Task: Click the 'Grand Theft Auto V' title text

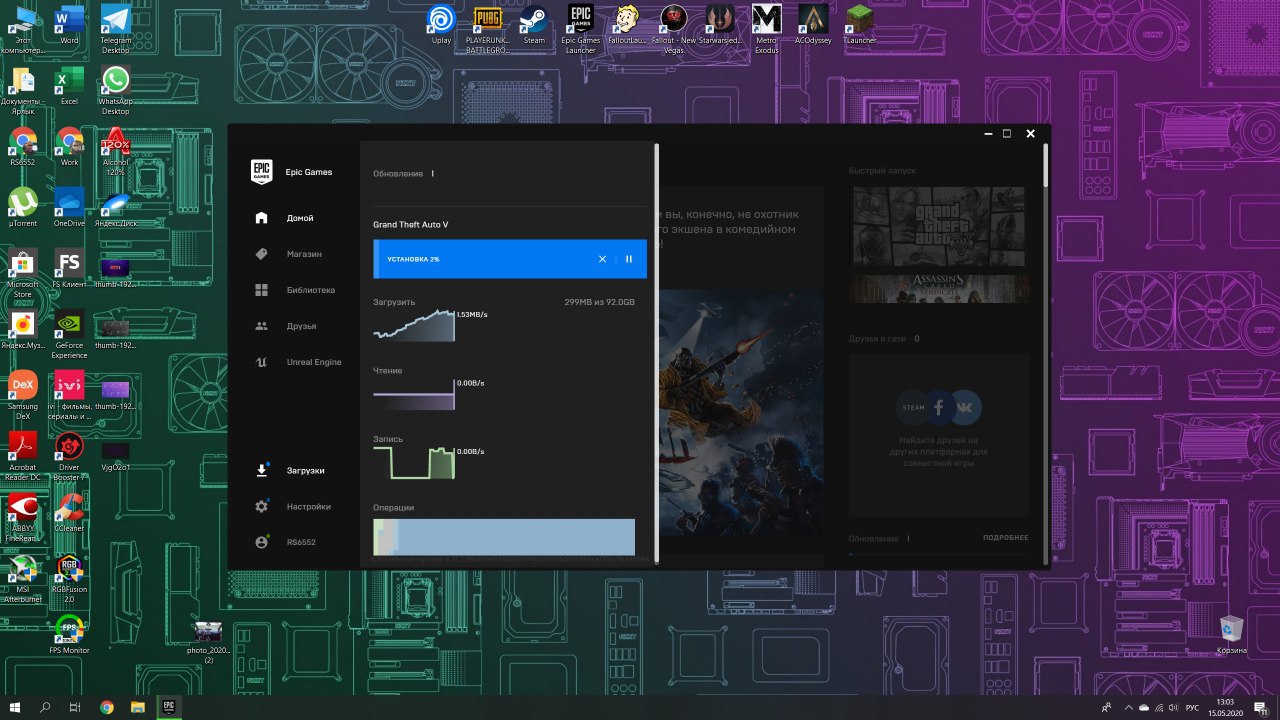Action: 410,224
